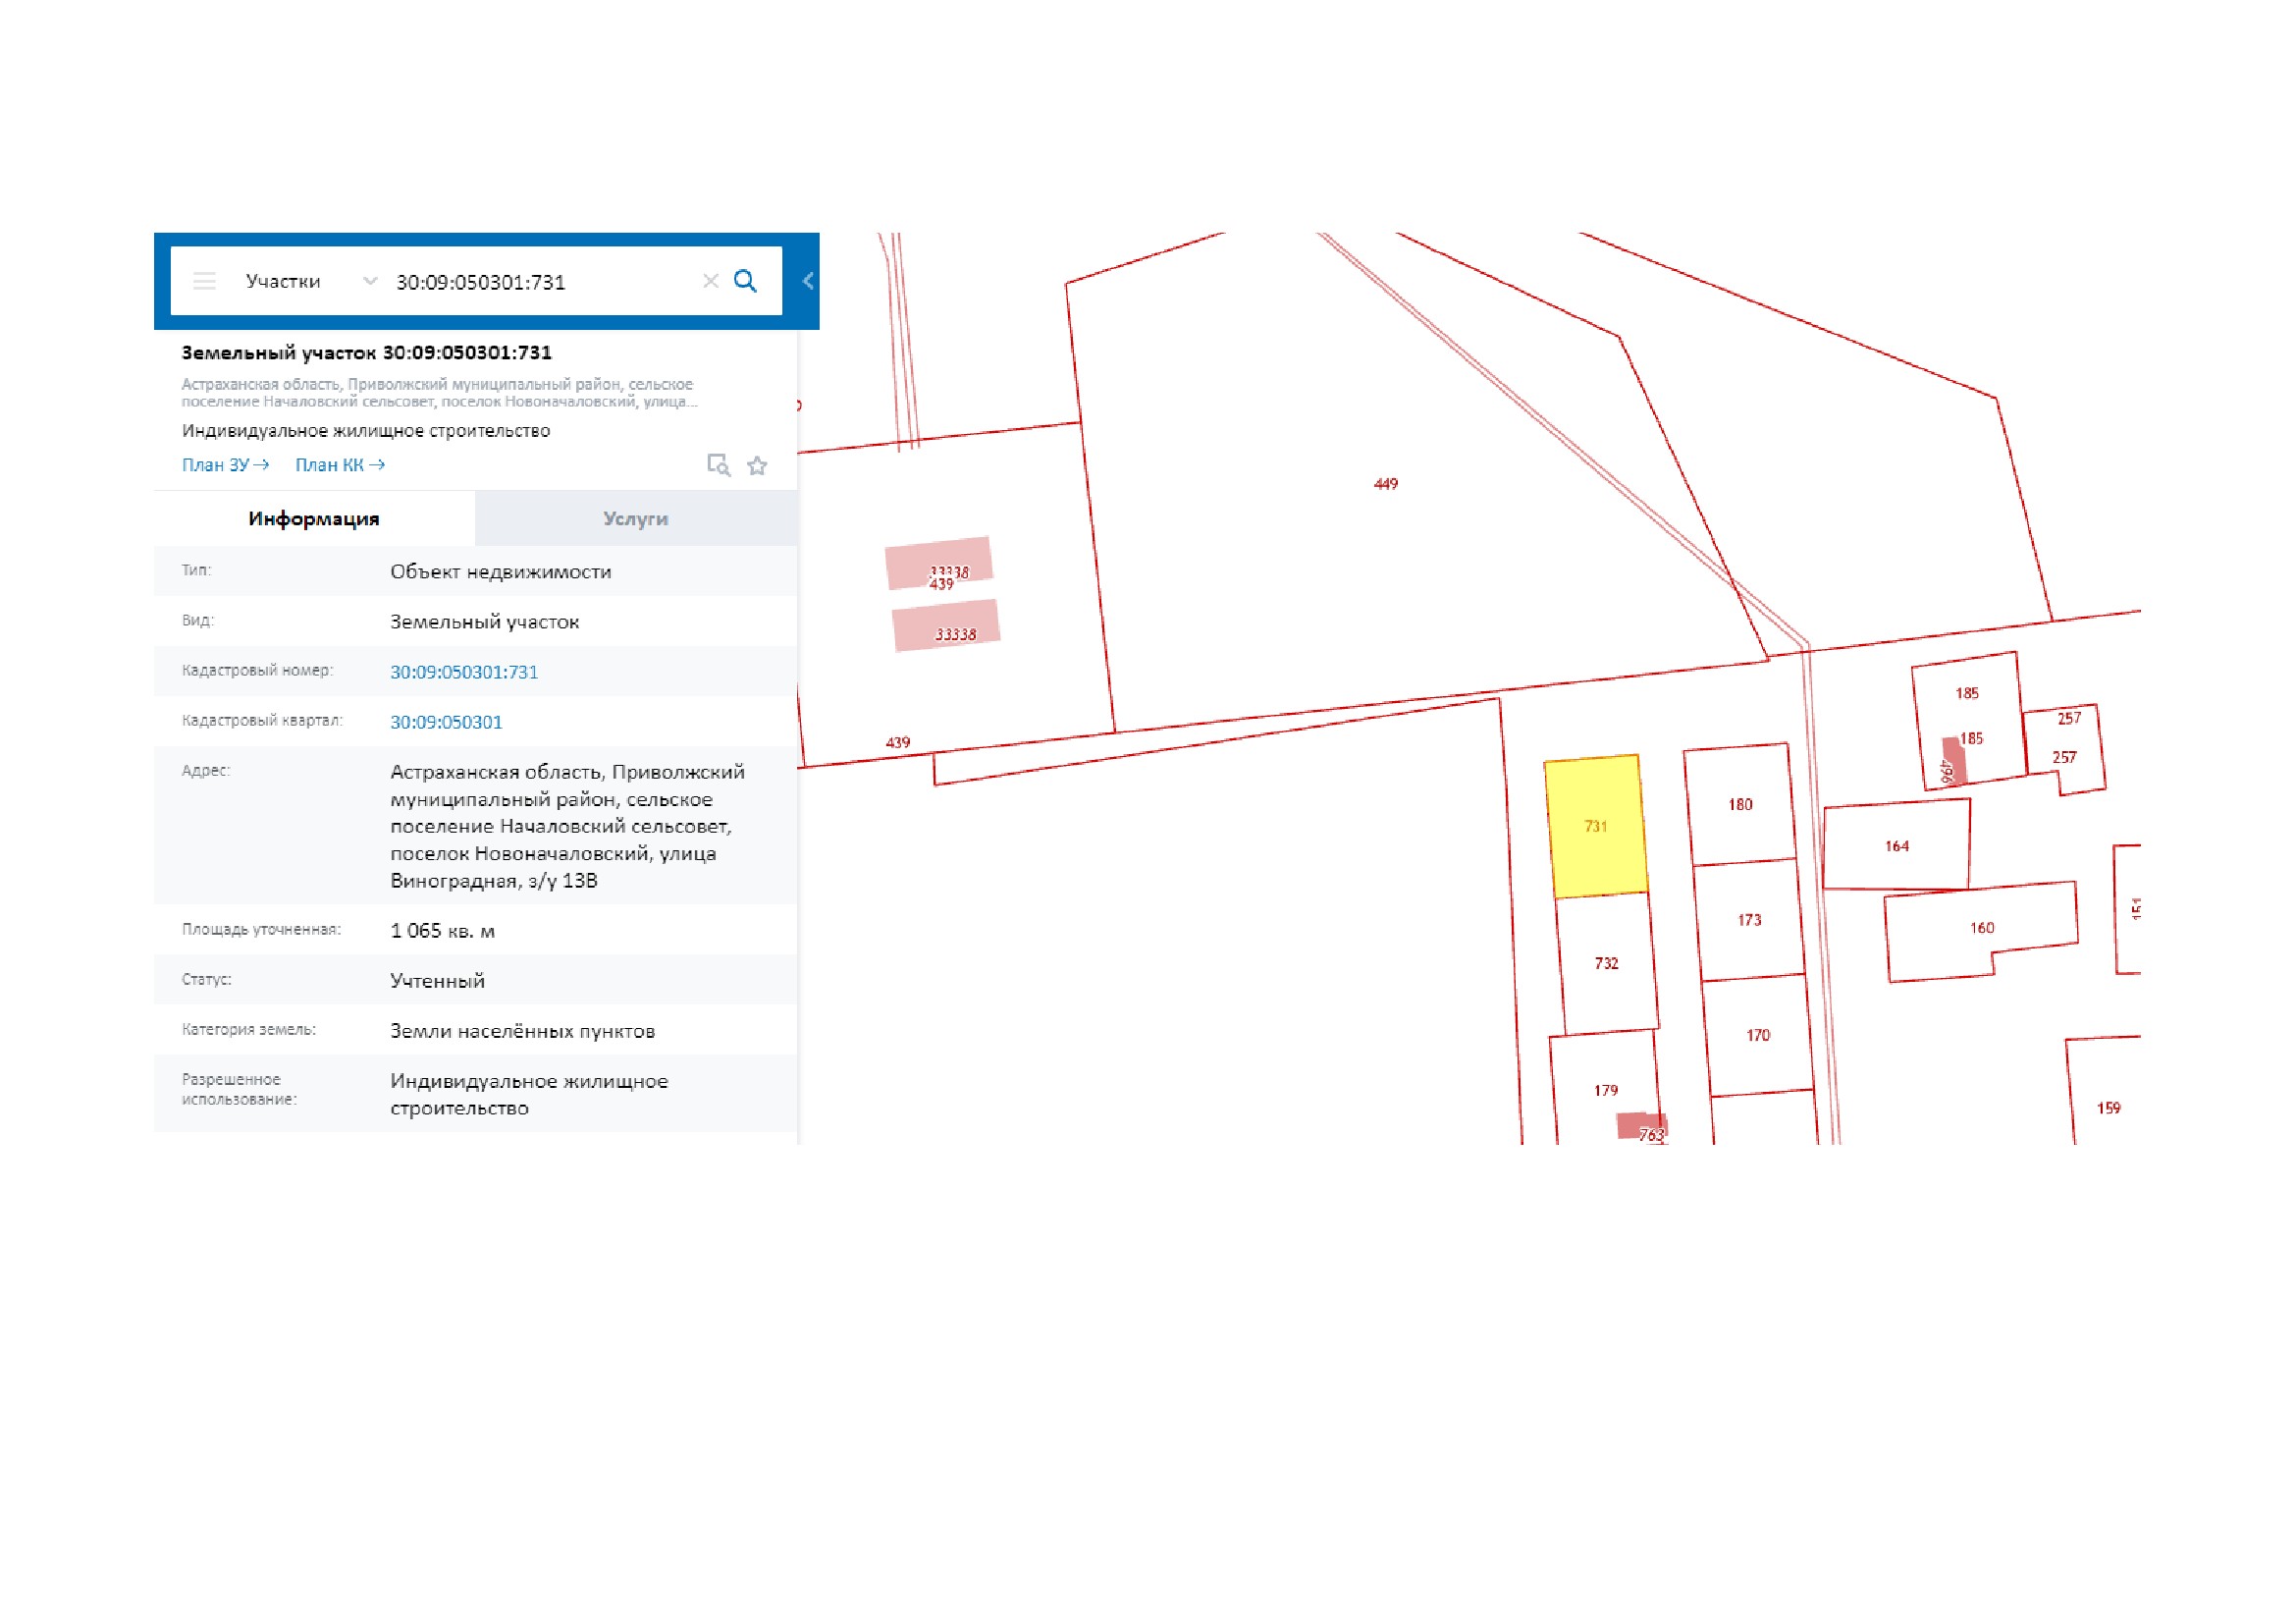
Task: Select parcel 159 on the map
Action: pyautogui.click(x=2108, y=1108)
